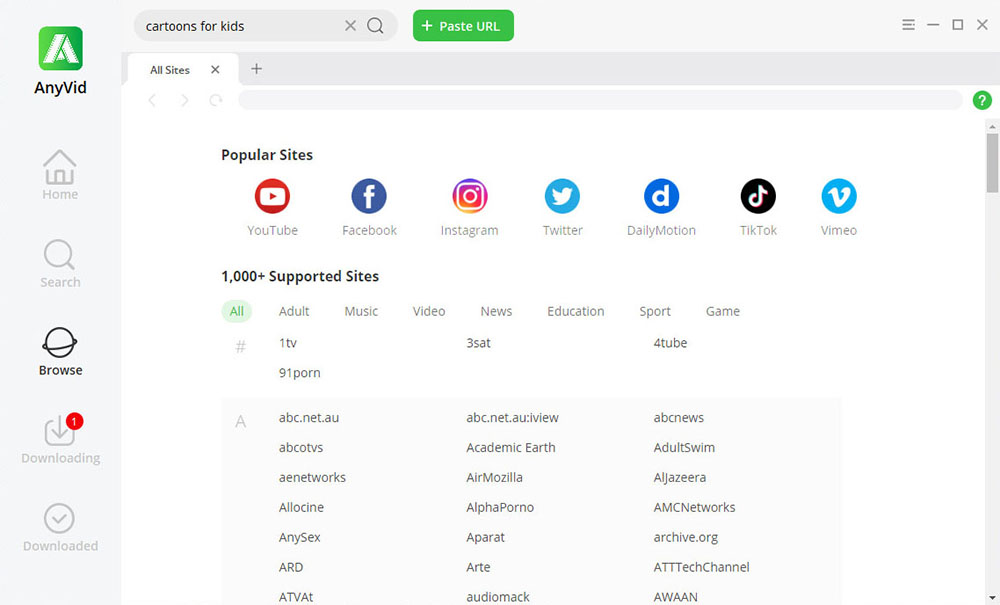
Task: Open the Downloading list
Action: [x=60, y=439]
